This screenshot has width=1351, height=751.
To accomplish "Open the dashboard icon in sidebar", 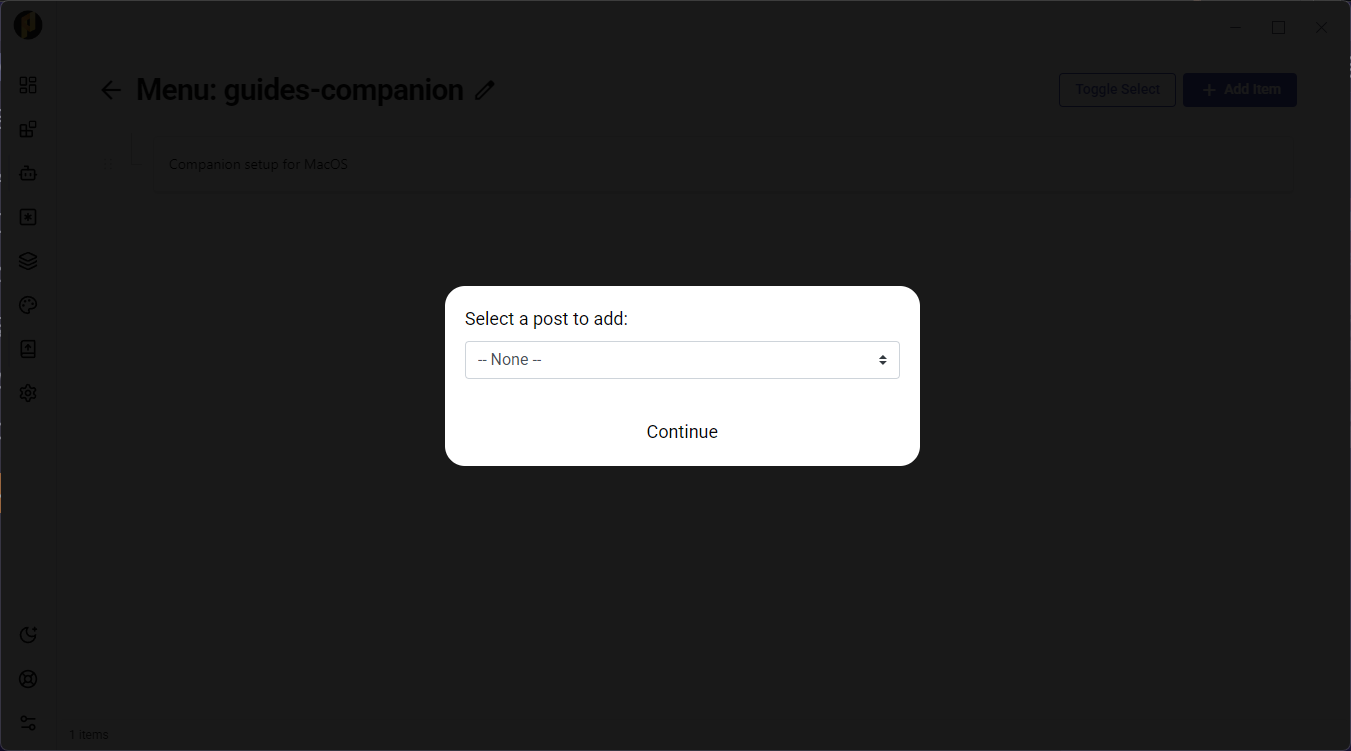I will coord(28,85).
